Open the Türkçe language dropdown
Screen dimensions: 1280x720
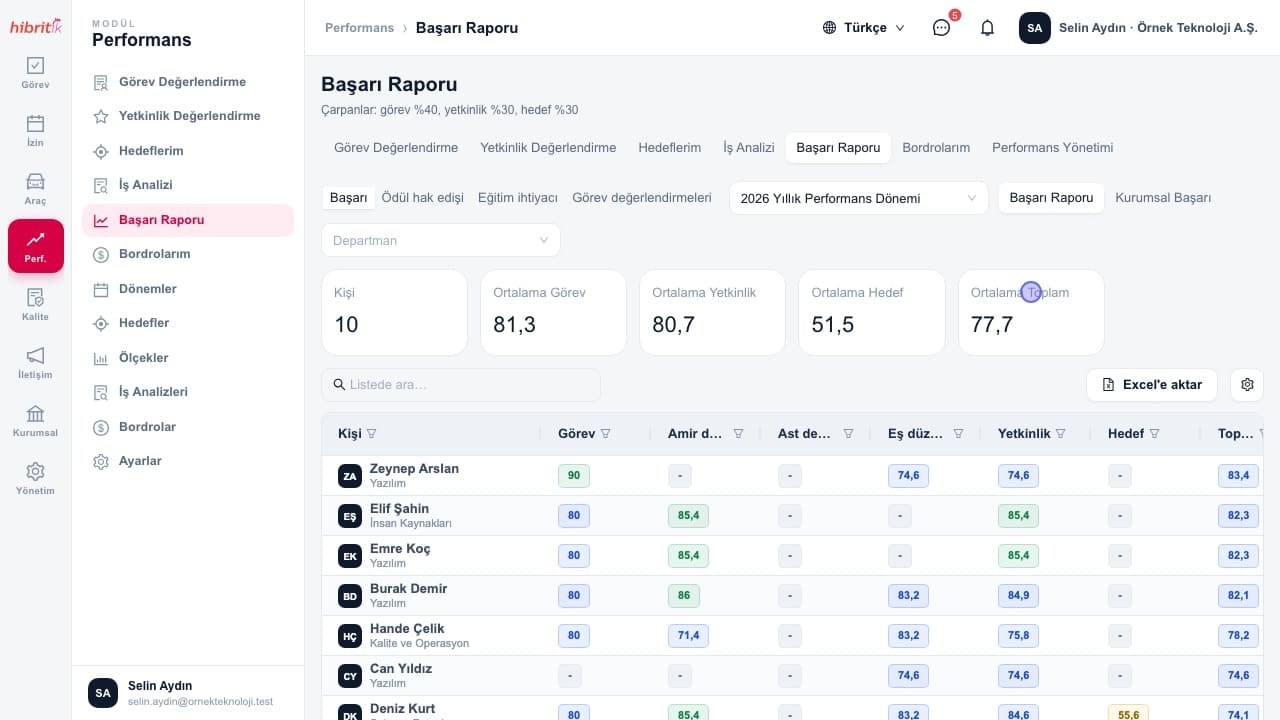pos(864,28)
